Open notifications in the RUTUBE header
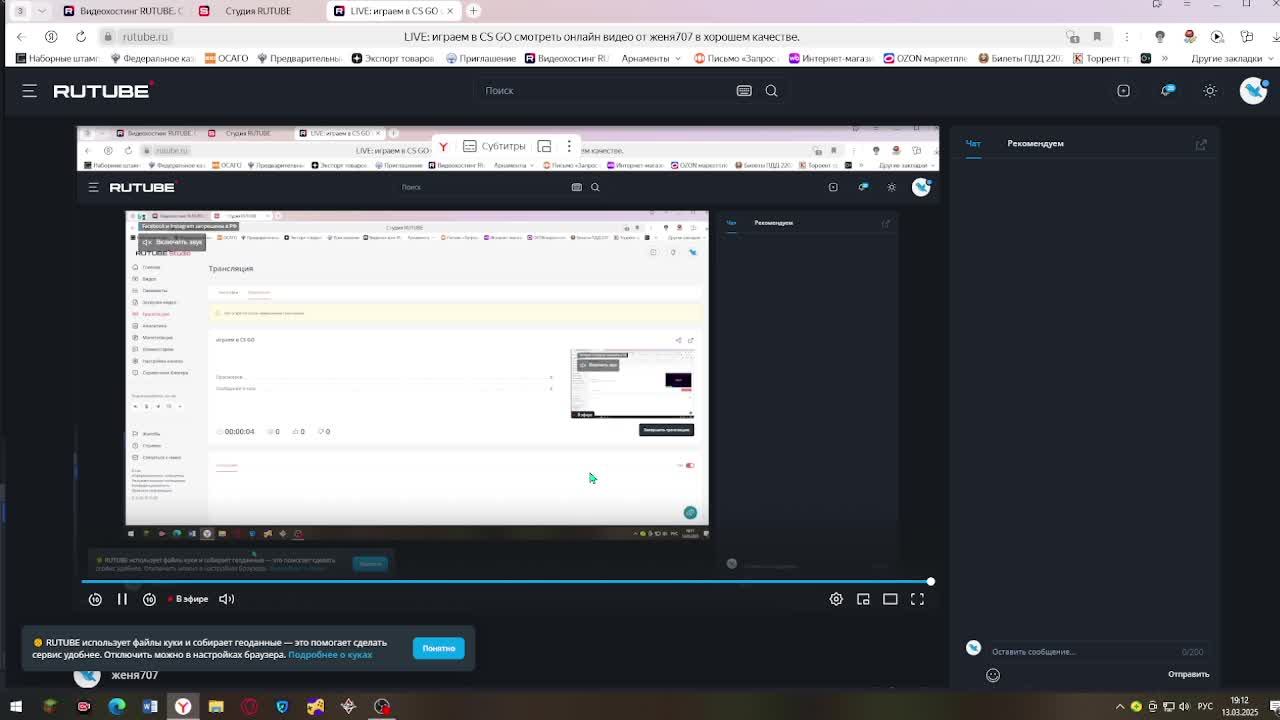The width and height of the screenshot is (1280, 720). (1167, 91)
